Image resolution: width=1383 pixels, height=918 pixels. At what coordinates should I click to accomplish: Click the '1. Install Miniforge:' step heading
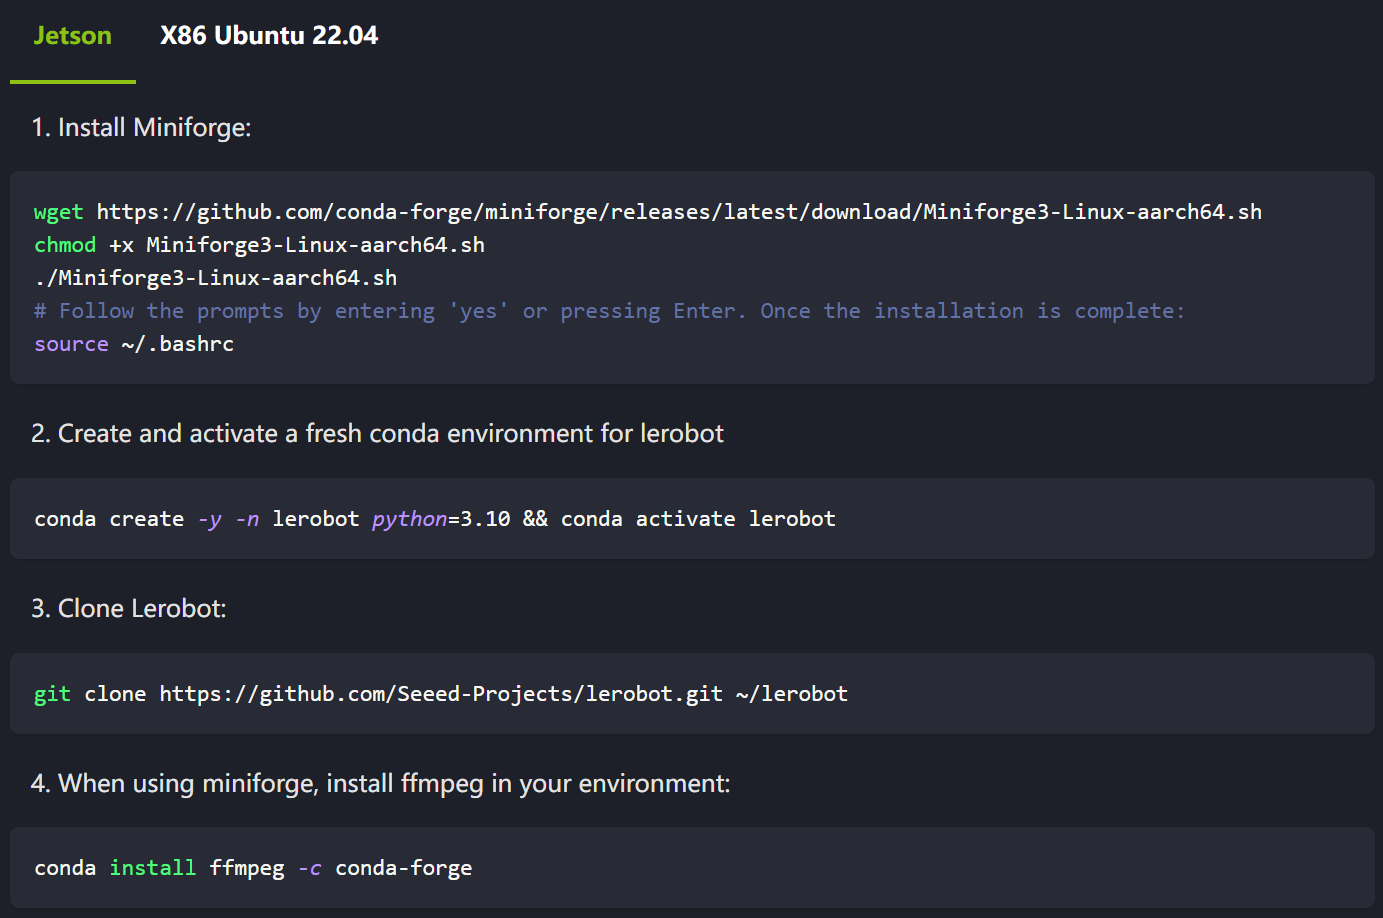tap(141, 128)
